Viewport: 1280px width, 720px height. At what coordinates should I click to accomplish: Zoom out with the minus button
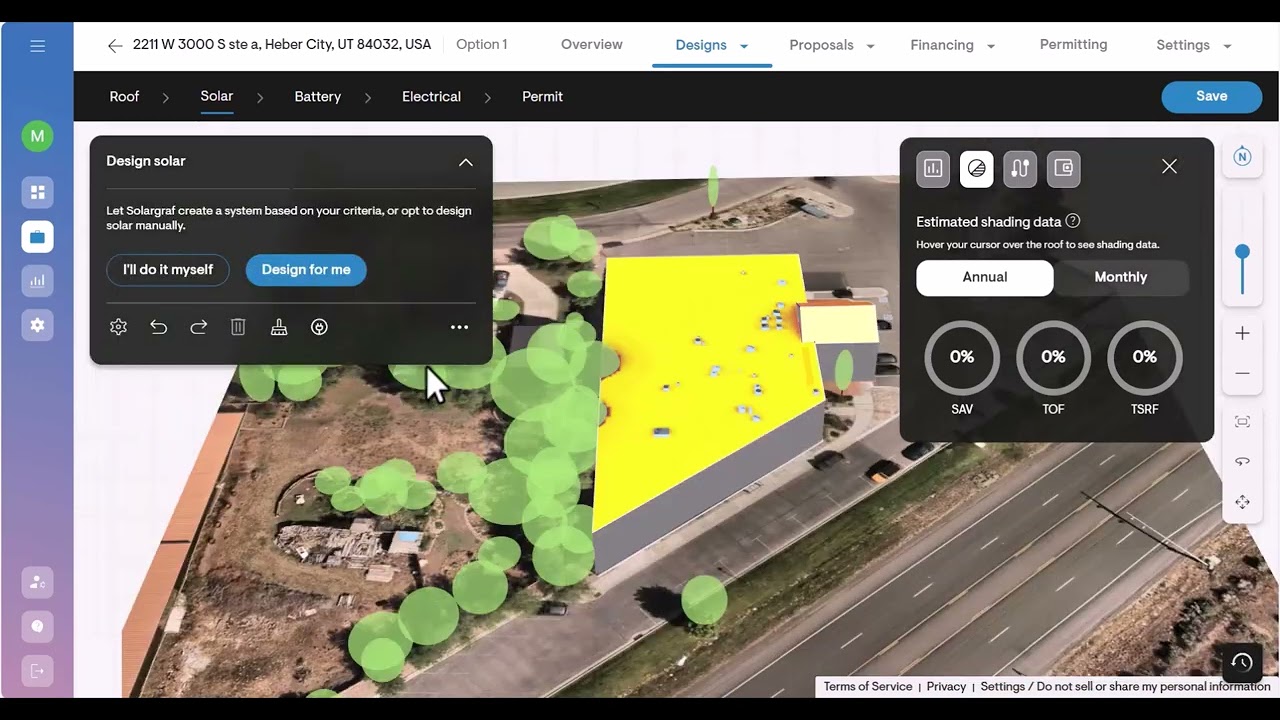[x=1242, y=373]
